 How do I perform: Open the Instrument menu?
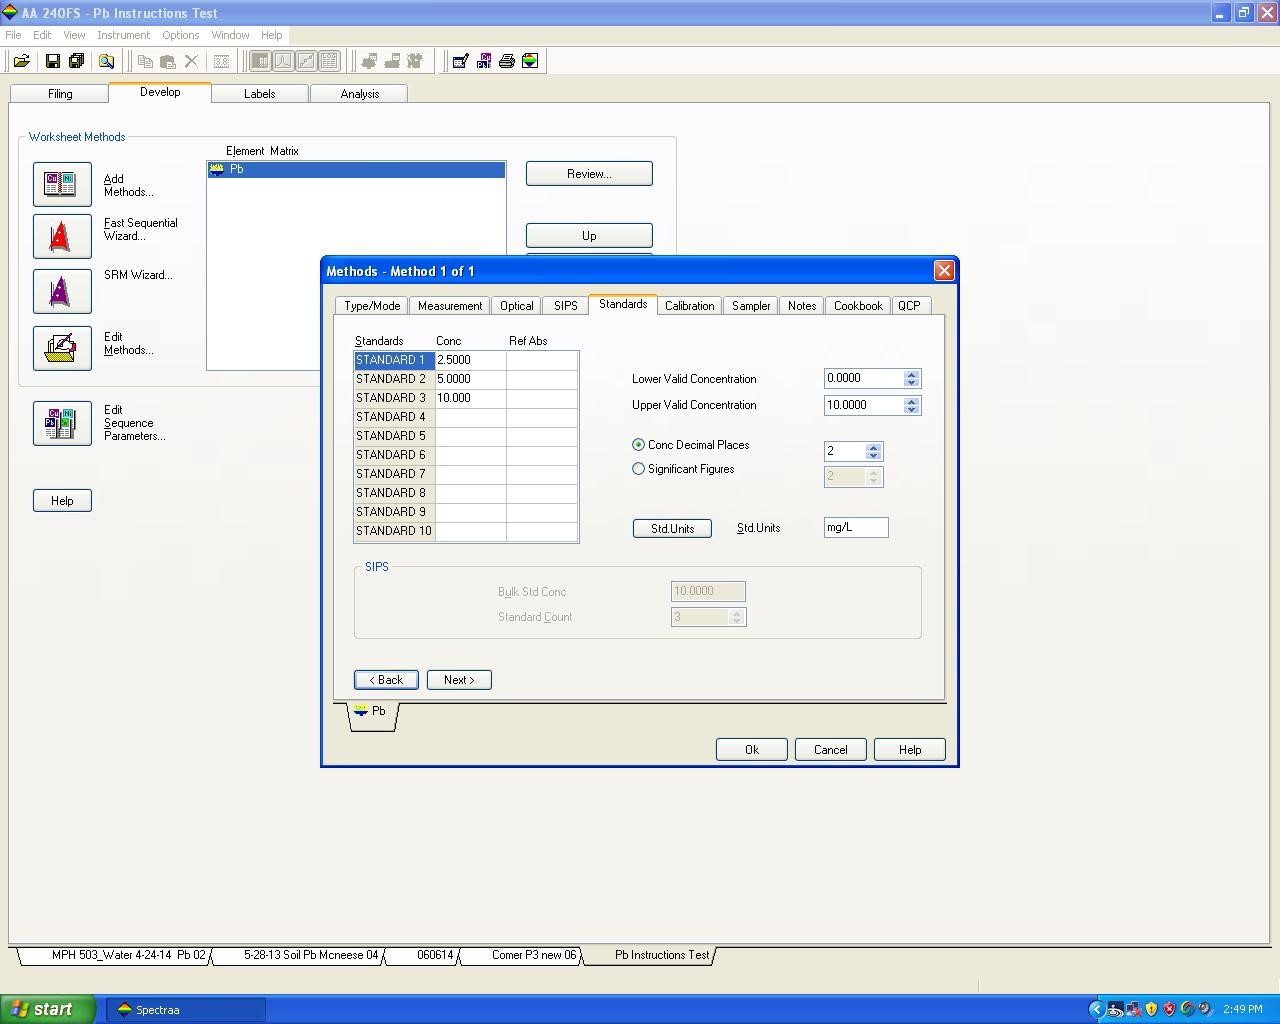point(123,35)
